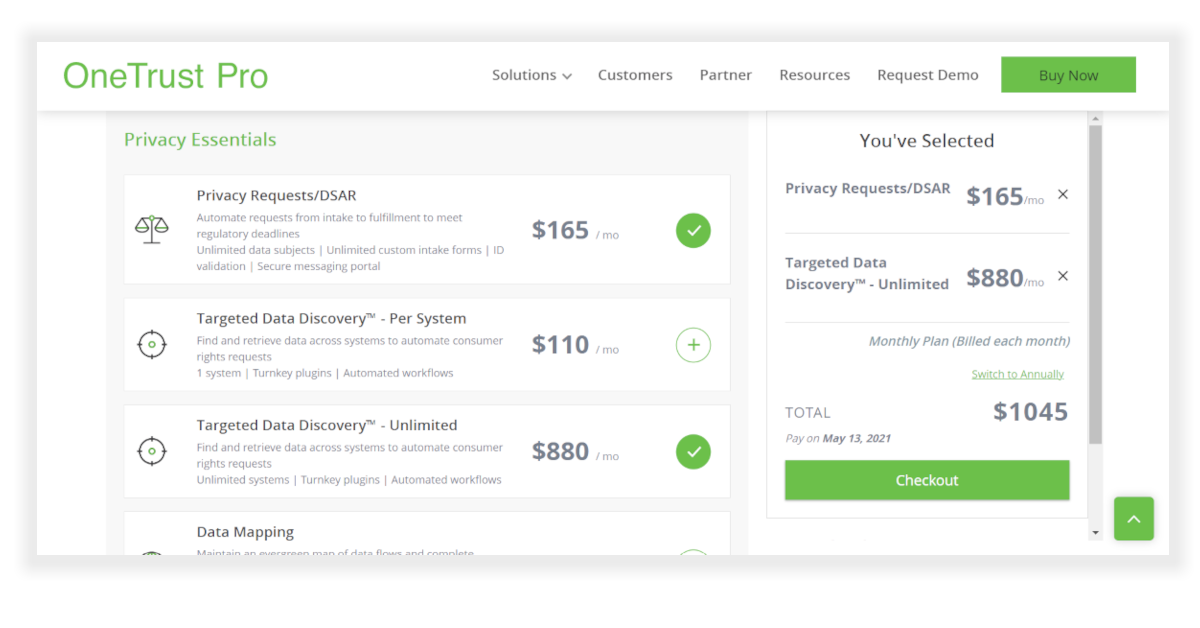Viewport: 1200px width, 628px height.
Task: Open the Customers menu item
Action: click(x=635, y=75)
